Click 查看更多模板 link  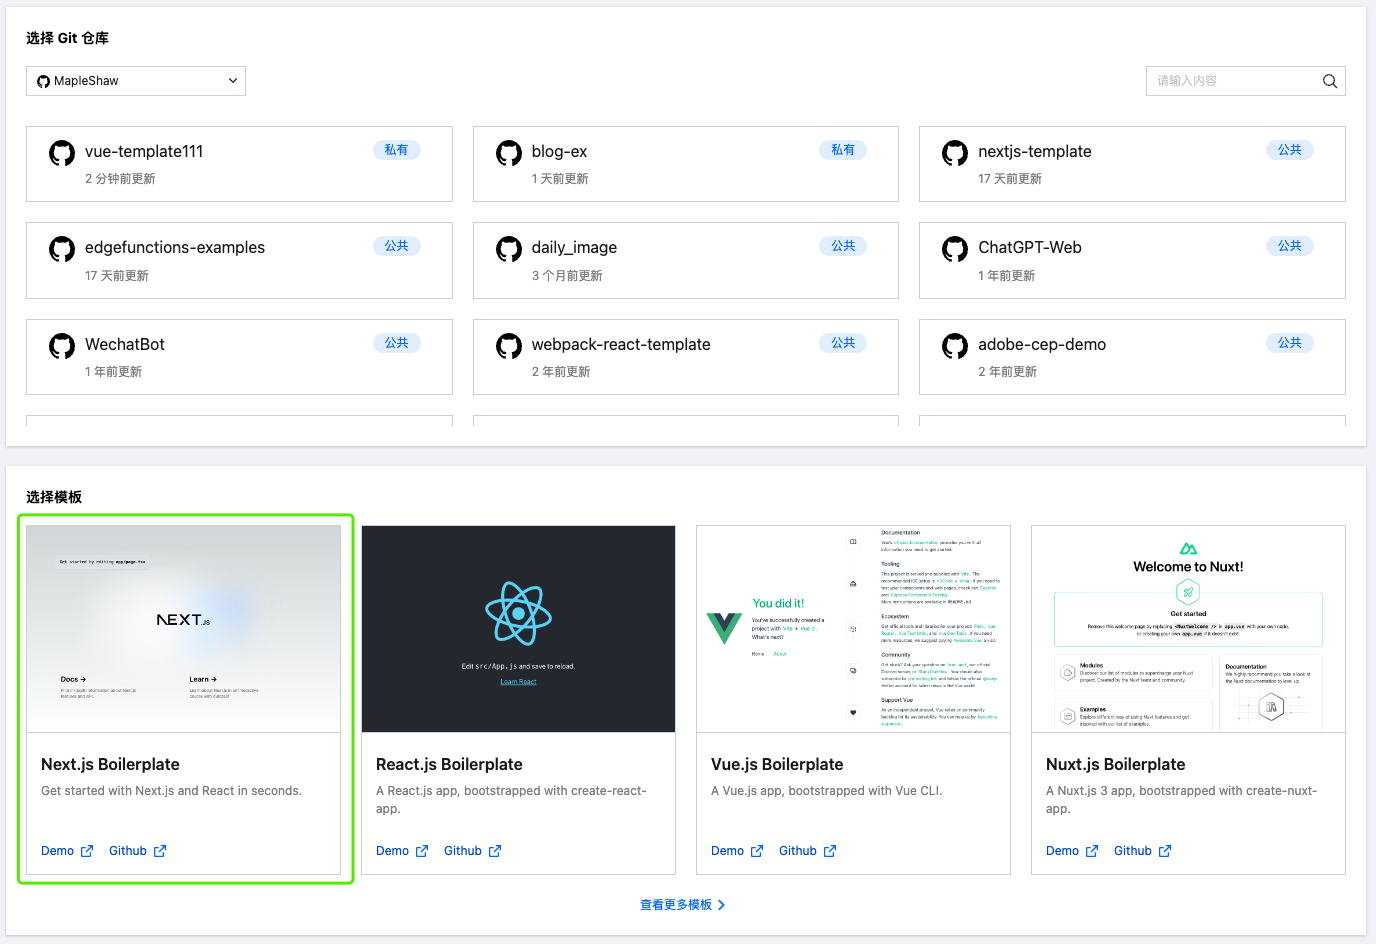tap(676, 905)
